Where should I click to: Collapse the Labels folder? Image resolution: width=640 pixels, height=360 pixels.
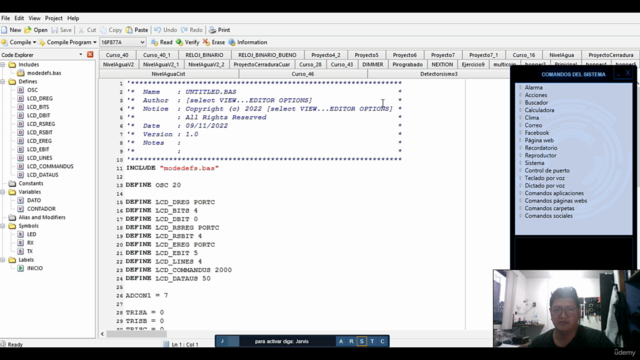click(3, 260)
